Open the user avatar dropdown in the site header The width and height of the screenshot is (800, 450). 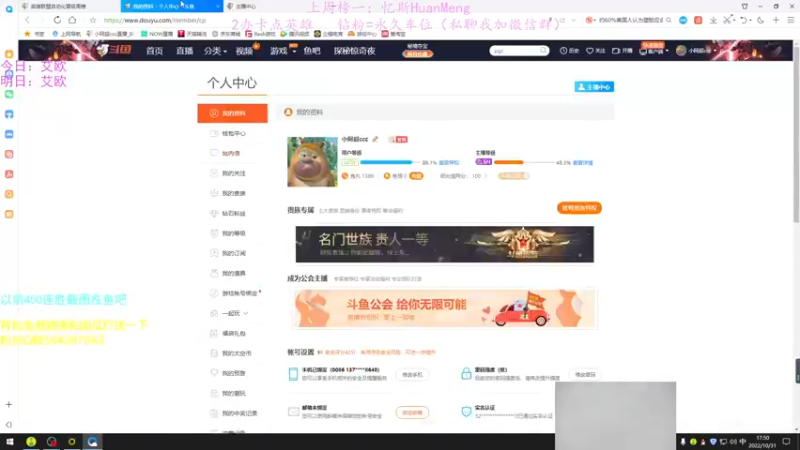pos(695,51)
